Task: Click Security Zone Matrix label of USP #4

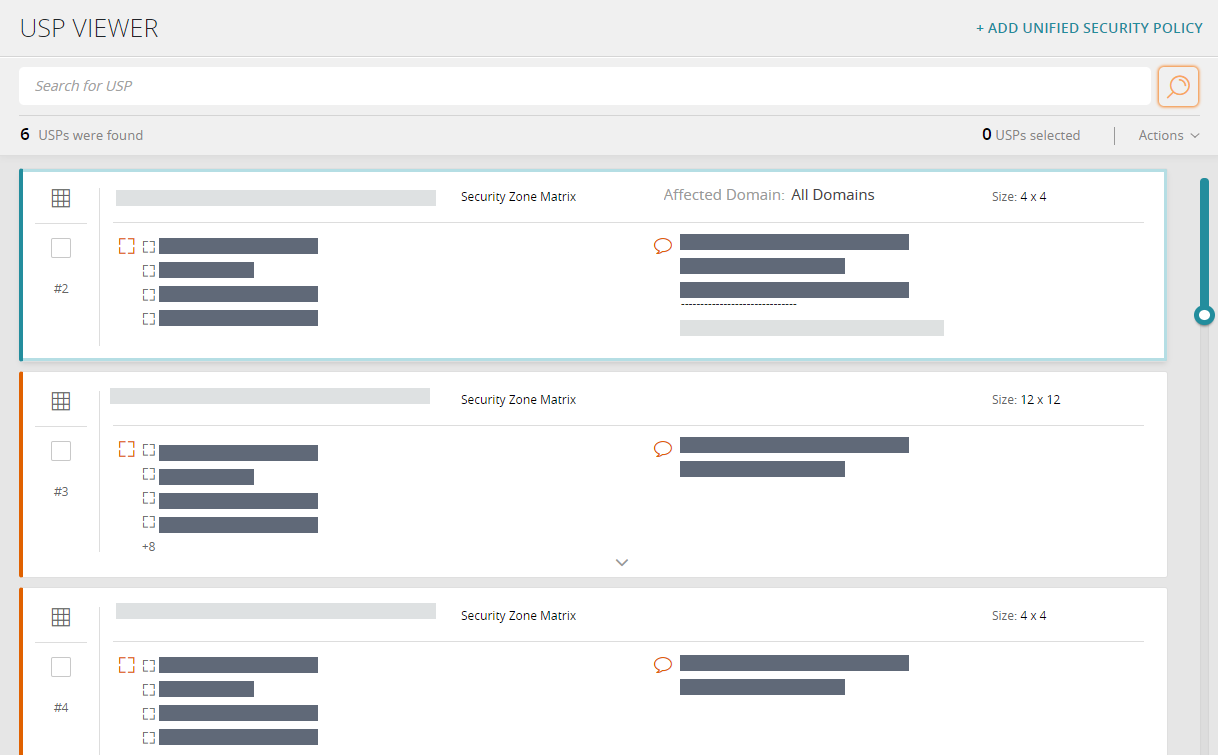Action: (x=518, y=616)
